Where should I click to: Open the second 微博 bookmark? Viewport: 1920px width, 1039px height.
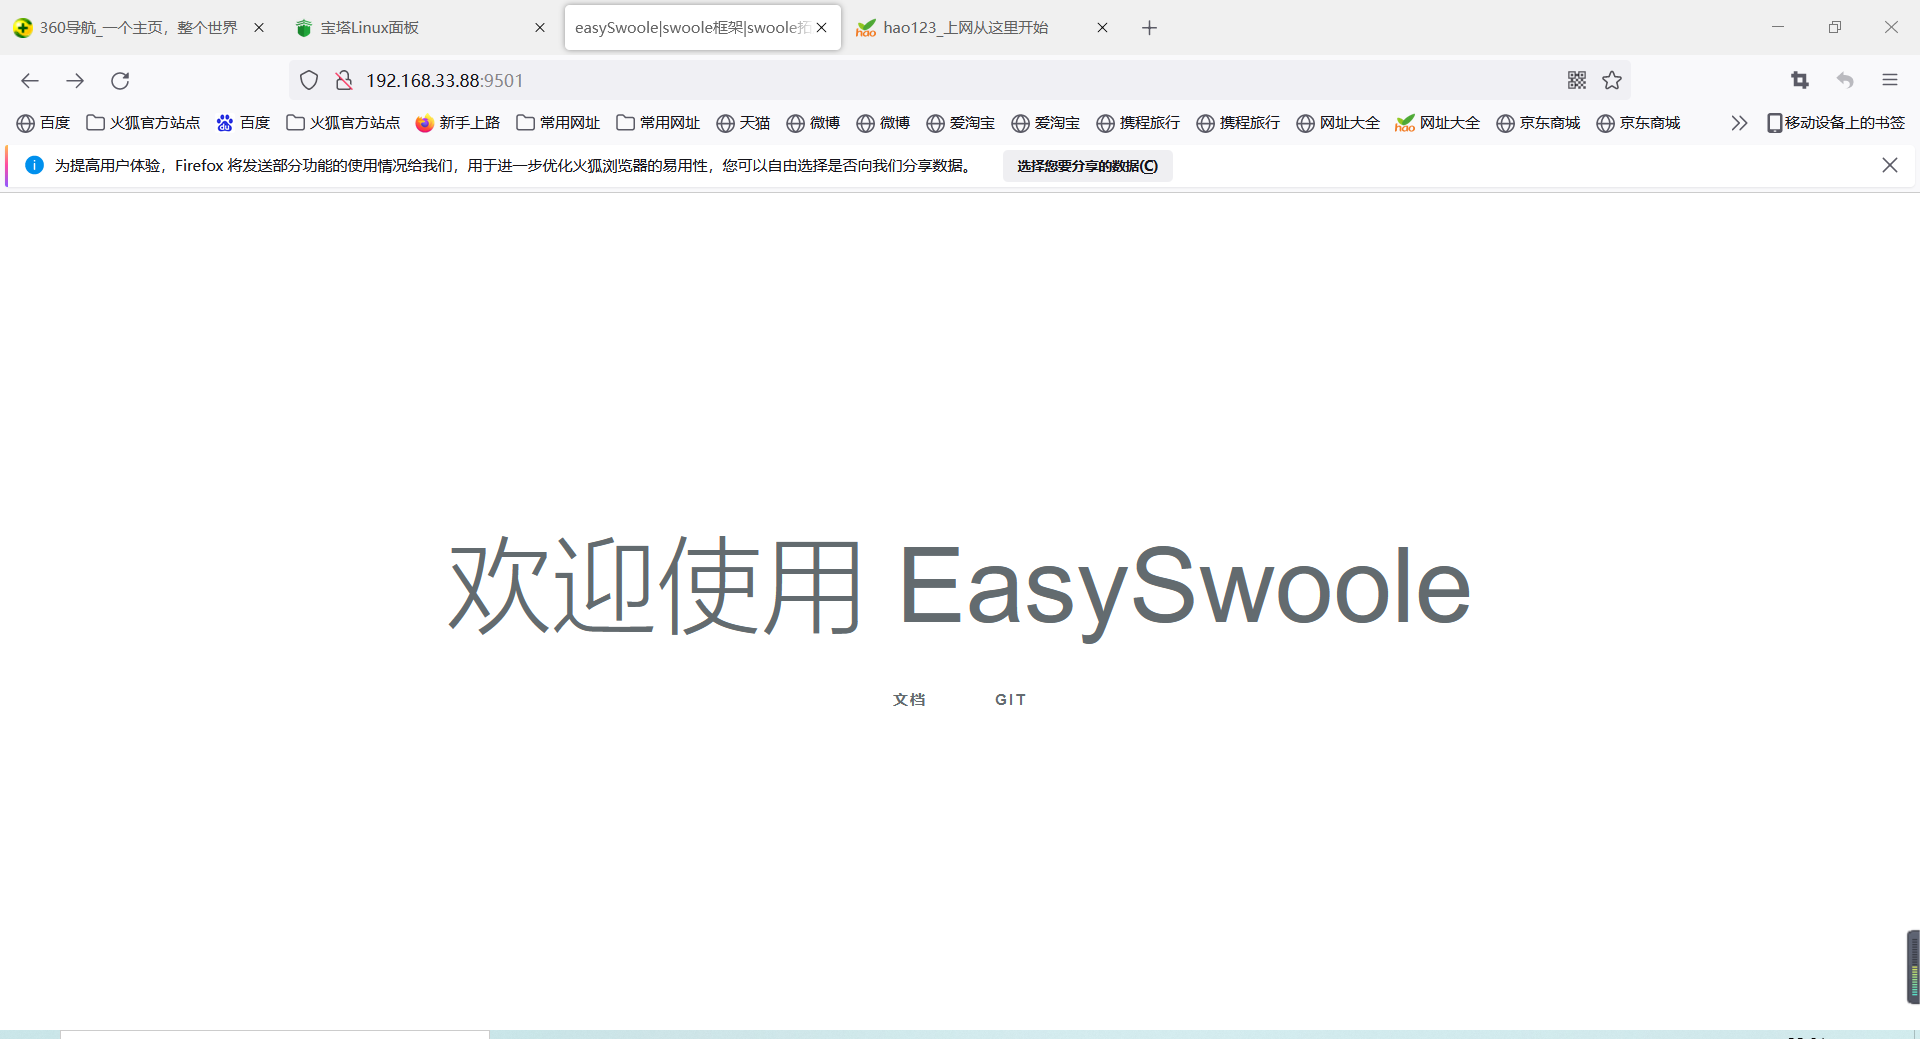(x=883, y=123)
